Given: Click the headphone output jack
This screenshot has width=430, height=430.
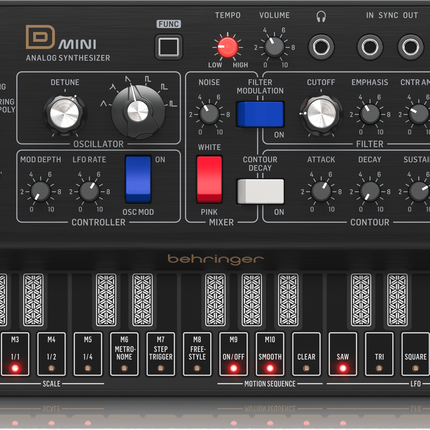Looking at the screenshot, I should click(x=321, y=47).
